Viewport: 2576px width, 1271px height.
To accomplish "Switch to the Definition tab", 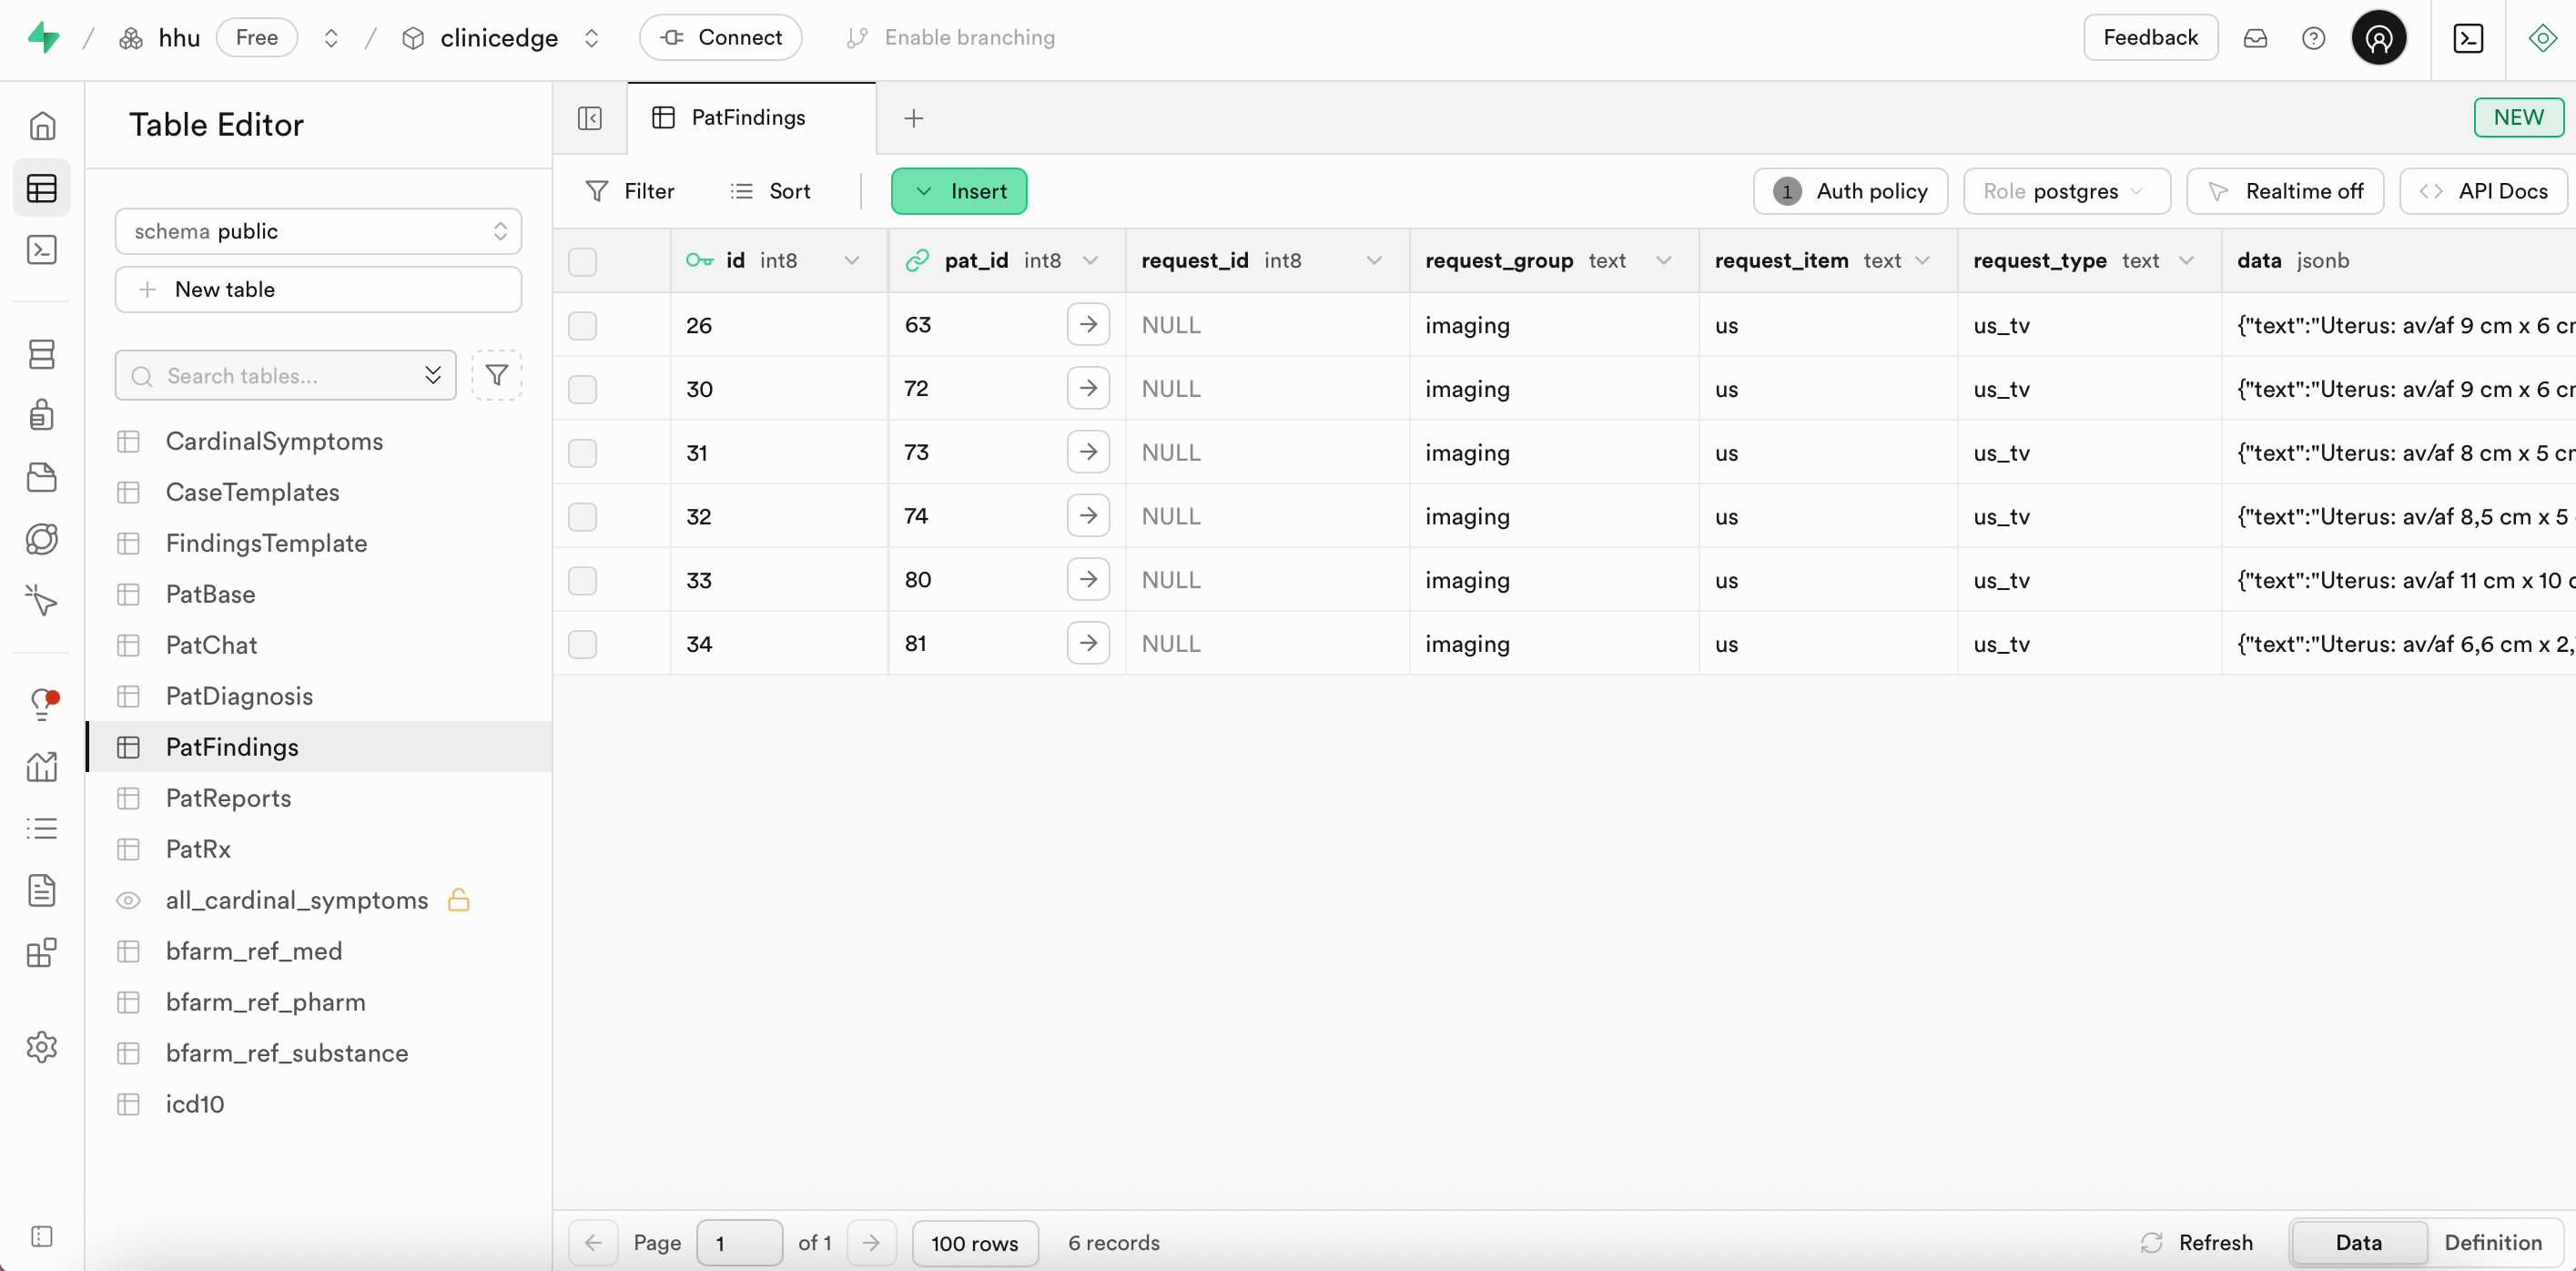I will coord(2492,1242).
